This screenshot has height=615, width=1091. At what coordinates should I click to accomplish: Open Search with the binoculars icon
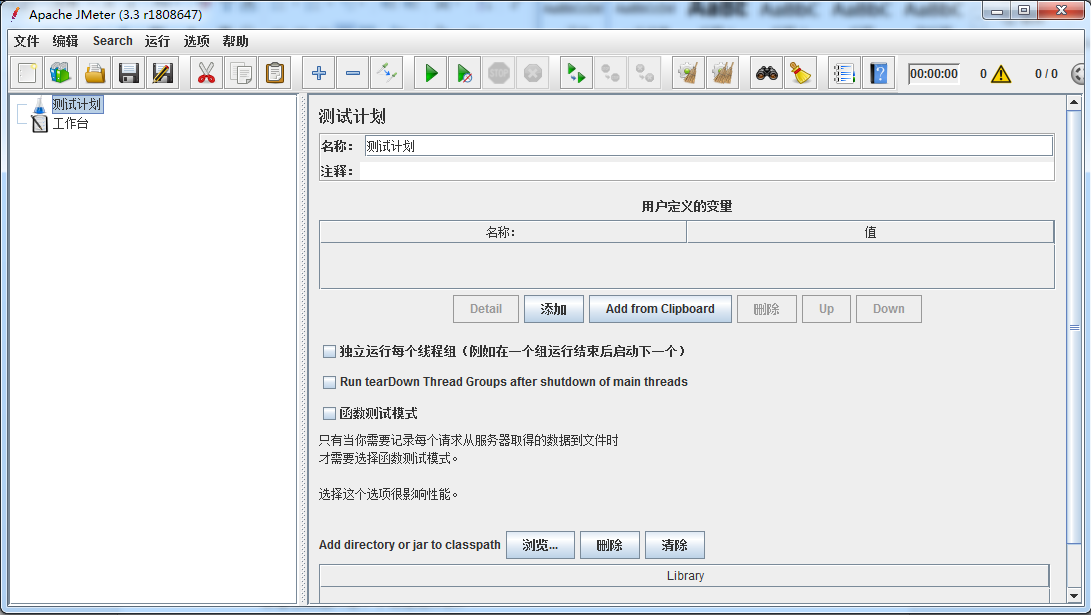pos(767,72)
